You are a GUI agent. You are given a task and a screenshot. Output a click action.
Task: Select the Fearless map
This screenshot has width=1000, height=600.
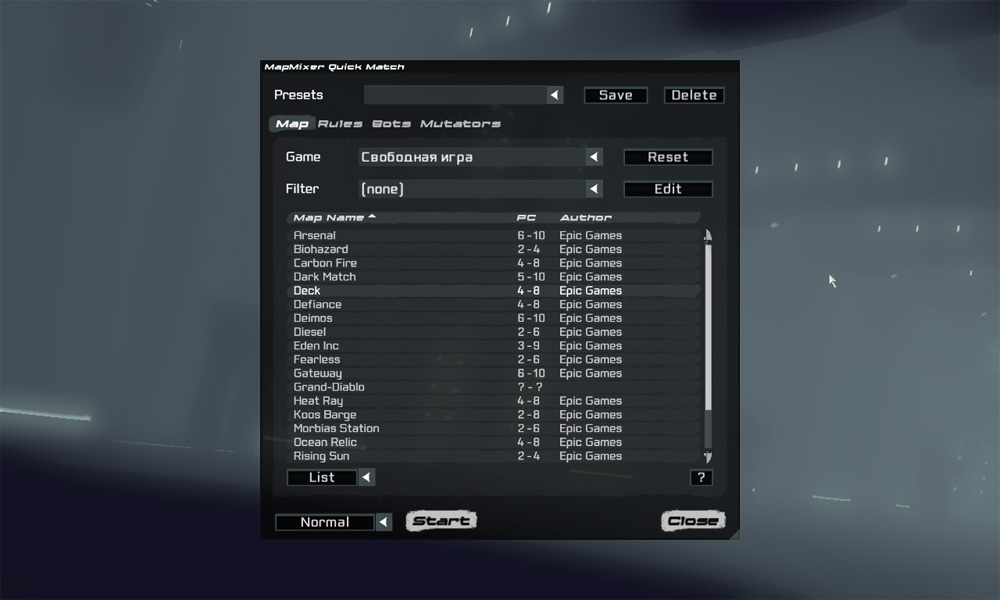pyautogui.click(x=494, y=360)
